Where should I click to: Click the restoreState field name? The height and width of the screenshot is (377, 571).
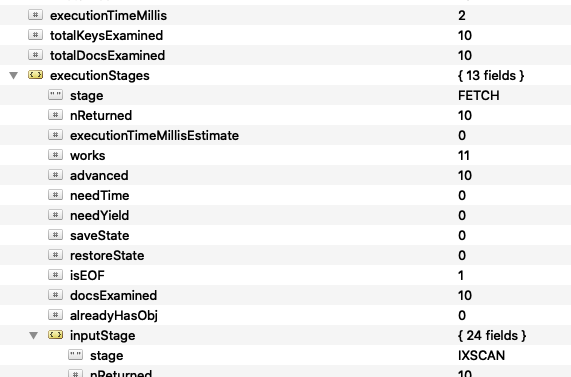click(107, 255)
